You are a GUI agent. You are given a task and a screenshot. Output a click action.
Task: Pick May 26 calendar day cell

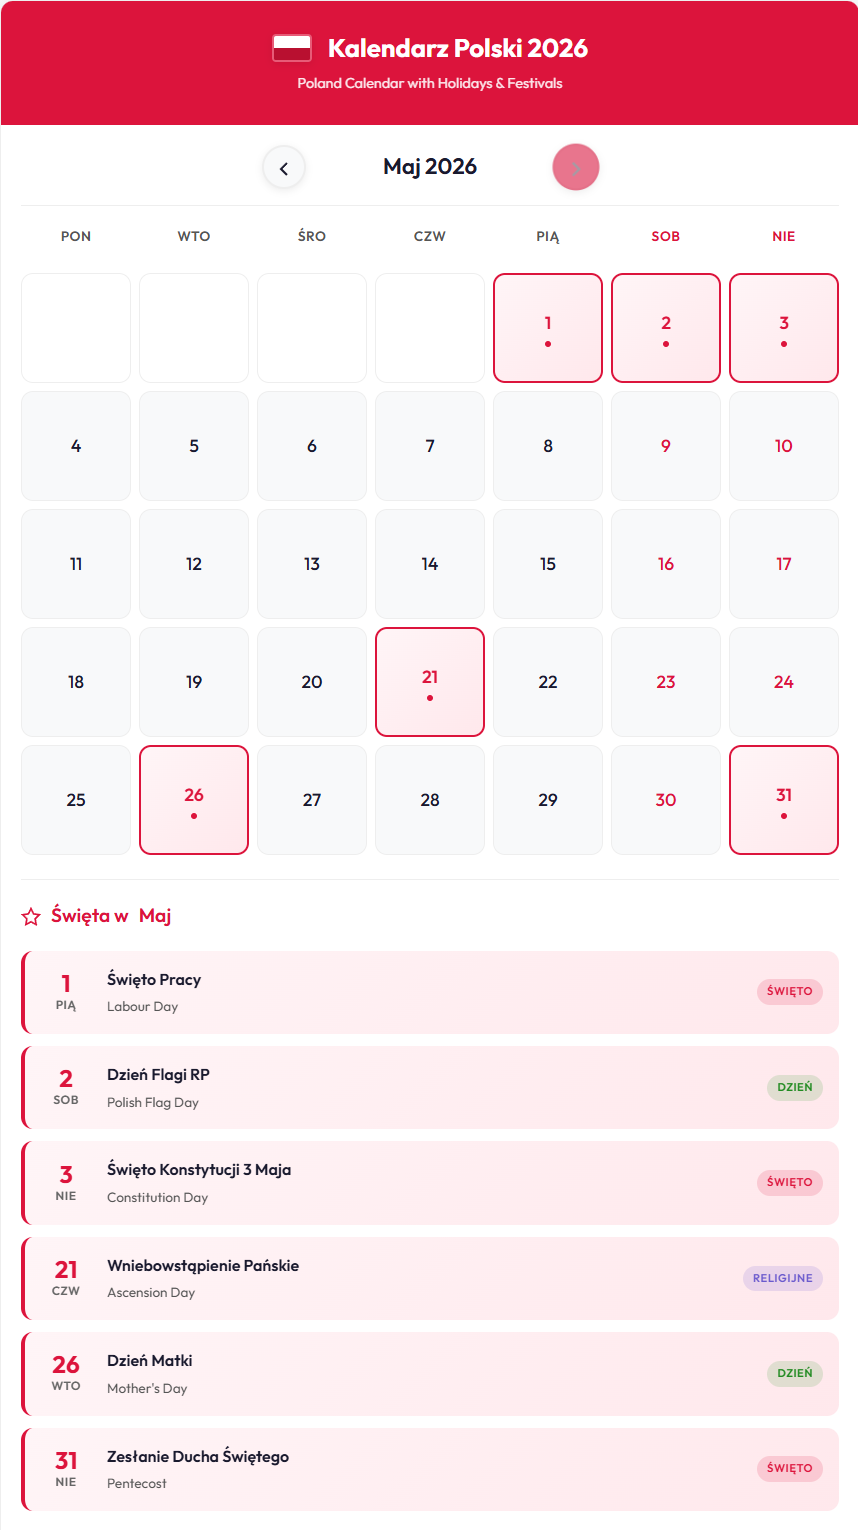[194, 800]
